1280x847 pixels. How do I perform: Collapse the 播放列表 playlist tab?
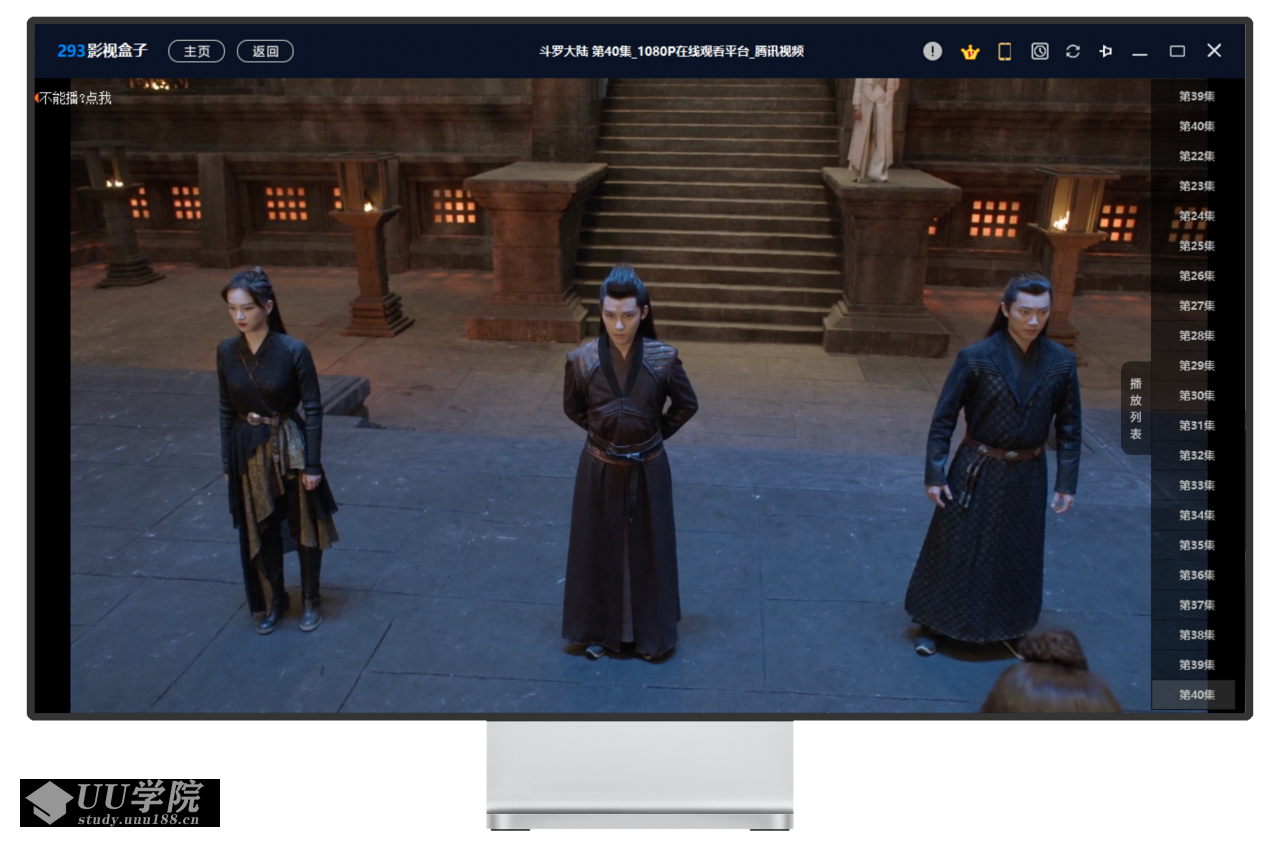(x=1135, y=408)
